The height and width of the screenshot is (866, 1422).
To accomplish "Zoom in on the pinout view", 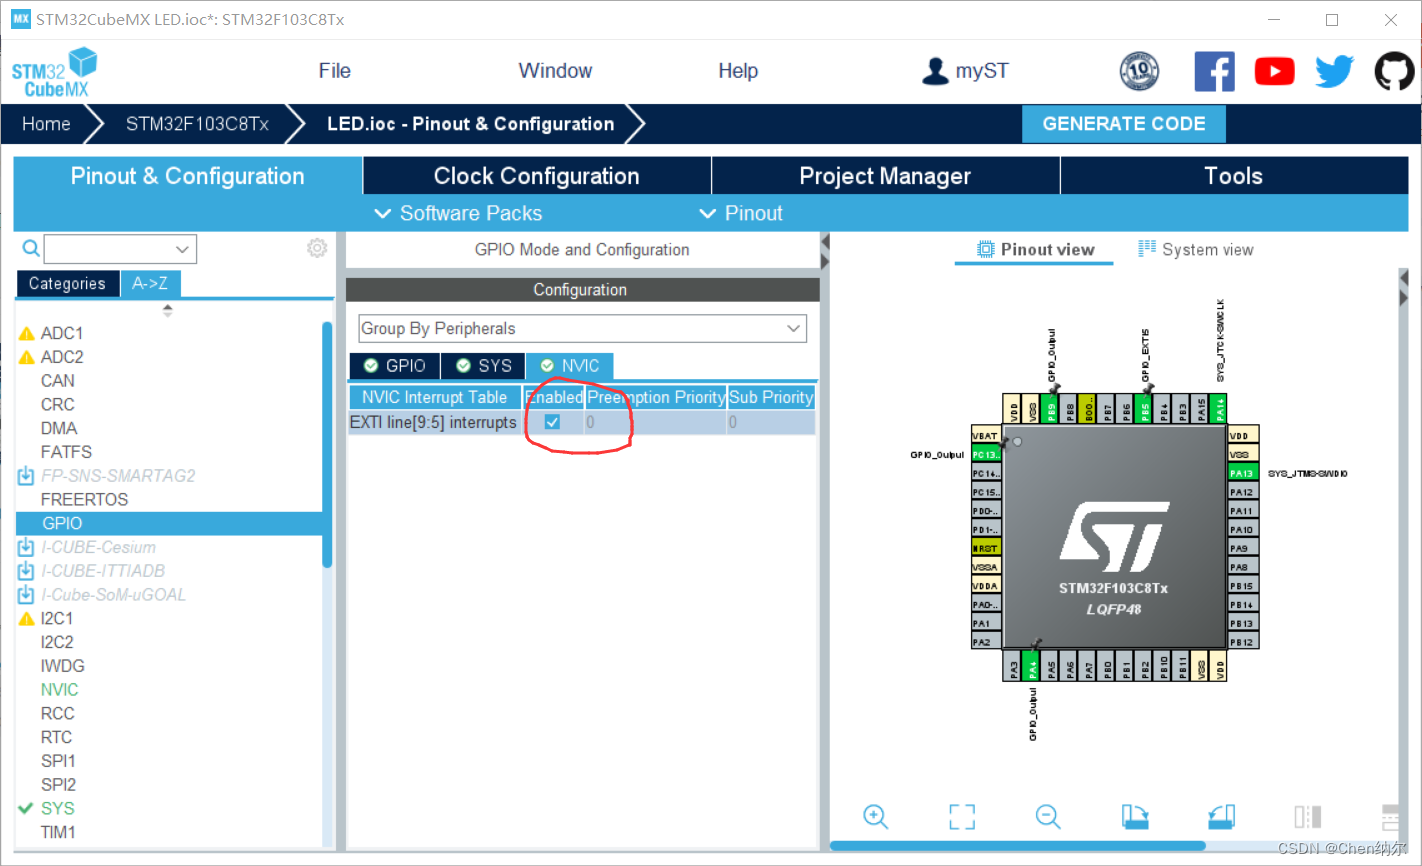I will coord(875,817).
